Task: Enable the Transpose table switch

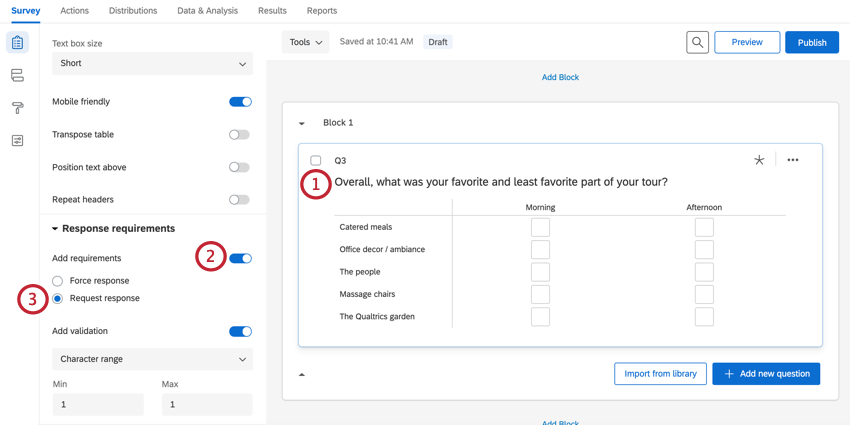Action: click(239, 134)
